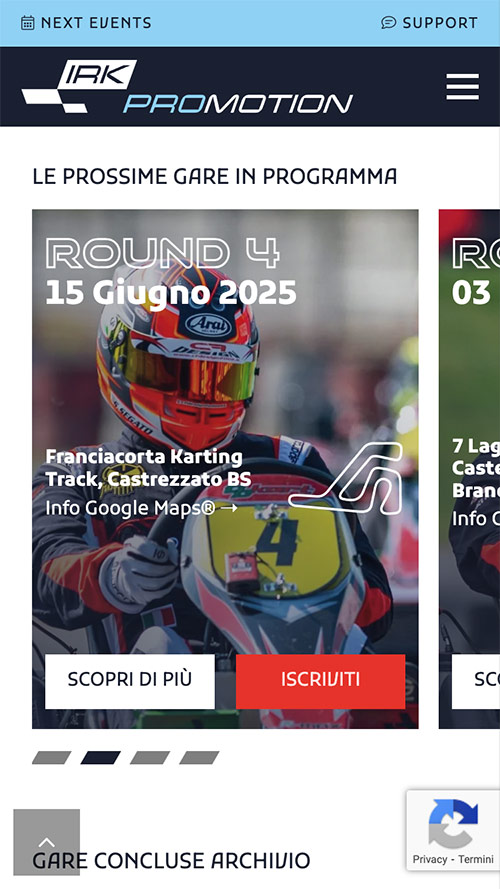Click the red Iscriviti button

tap(320, 681)
